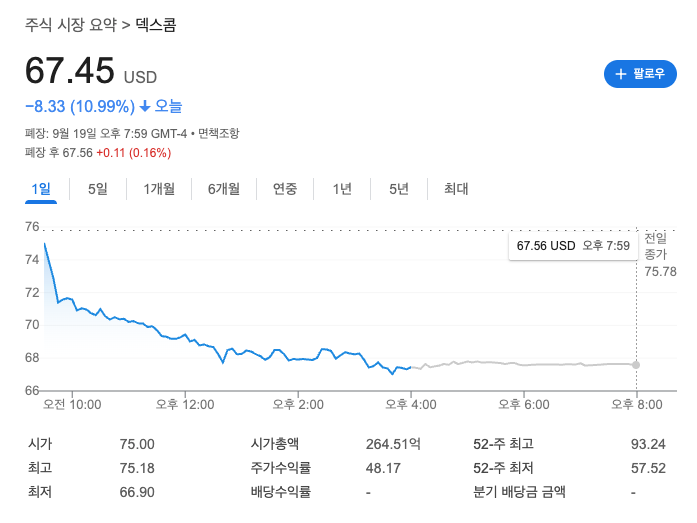Click the 67.45 current price text
Image resolution: width=697 pixels, height=523 pixels.
click(70, 71)
